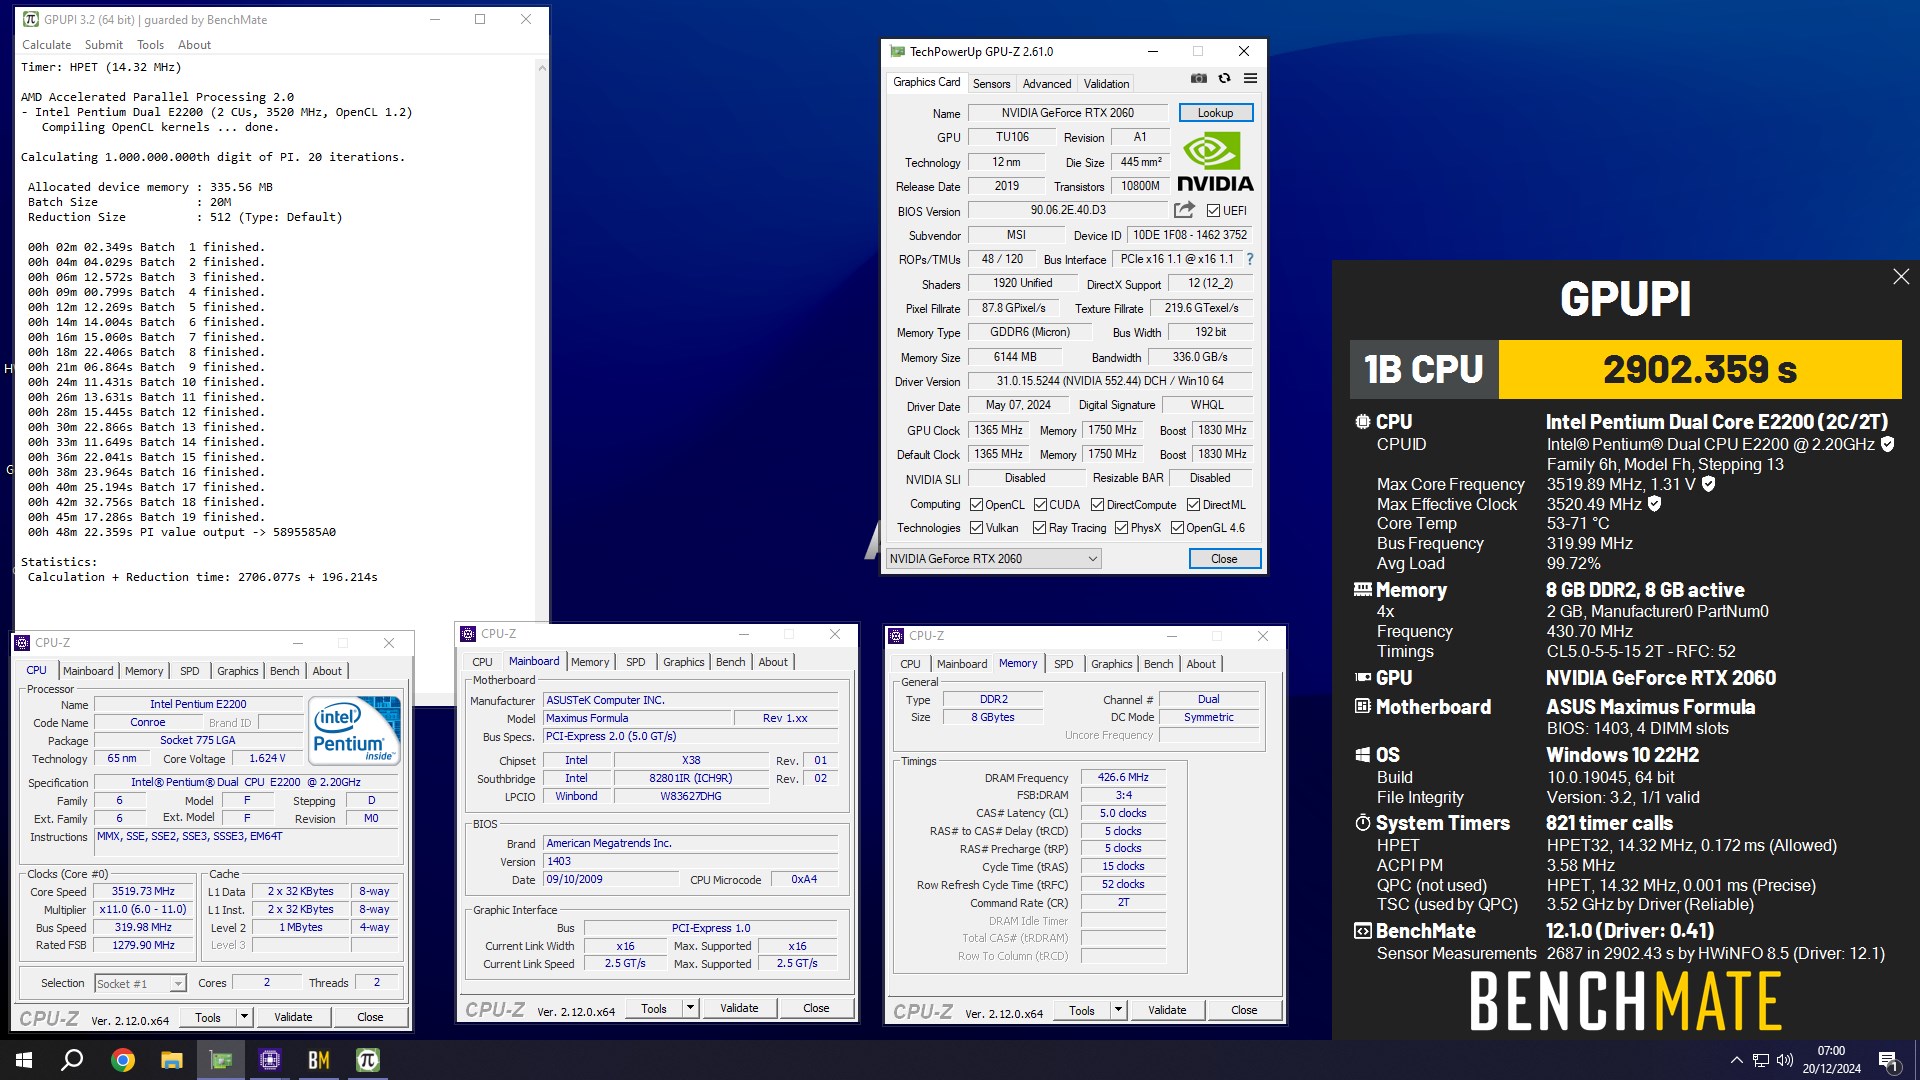1920x1080 pixels.
Task: Click Tools button in CPU-Z Mainboard window
Action: point(654,1008)
